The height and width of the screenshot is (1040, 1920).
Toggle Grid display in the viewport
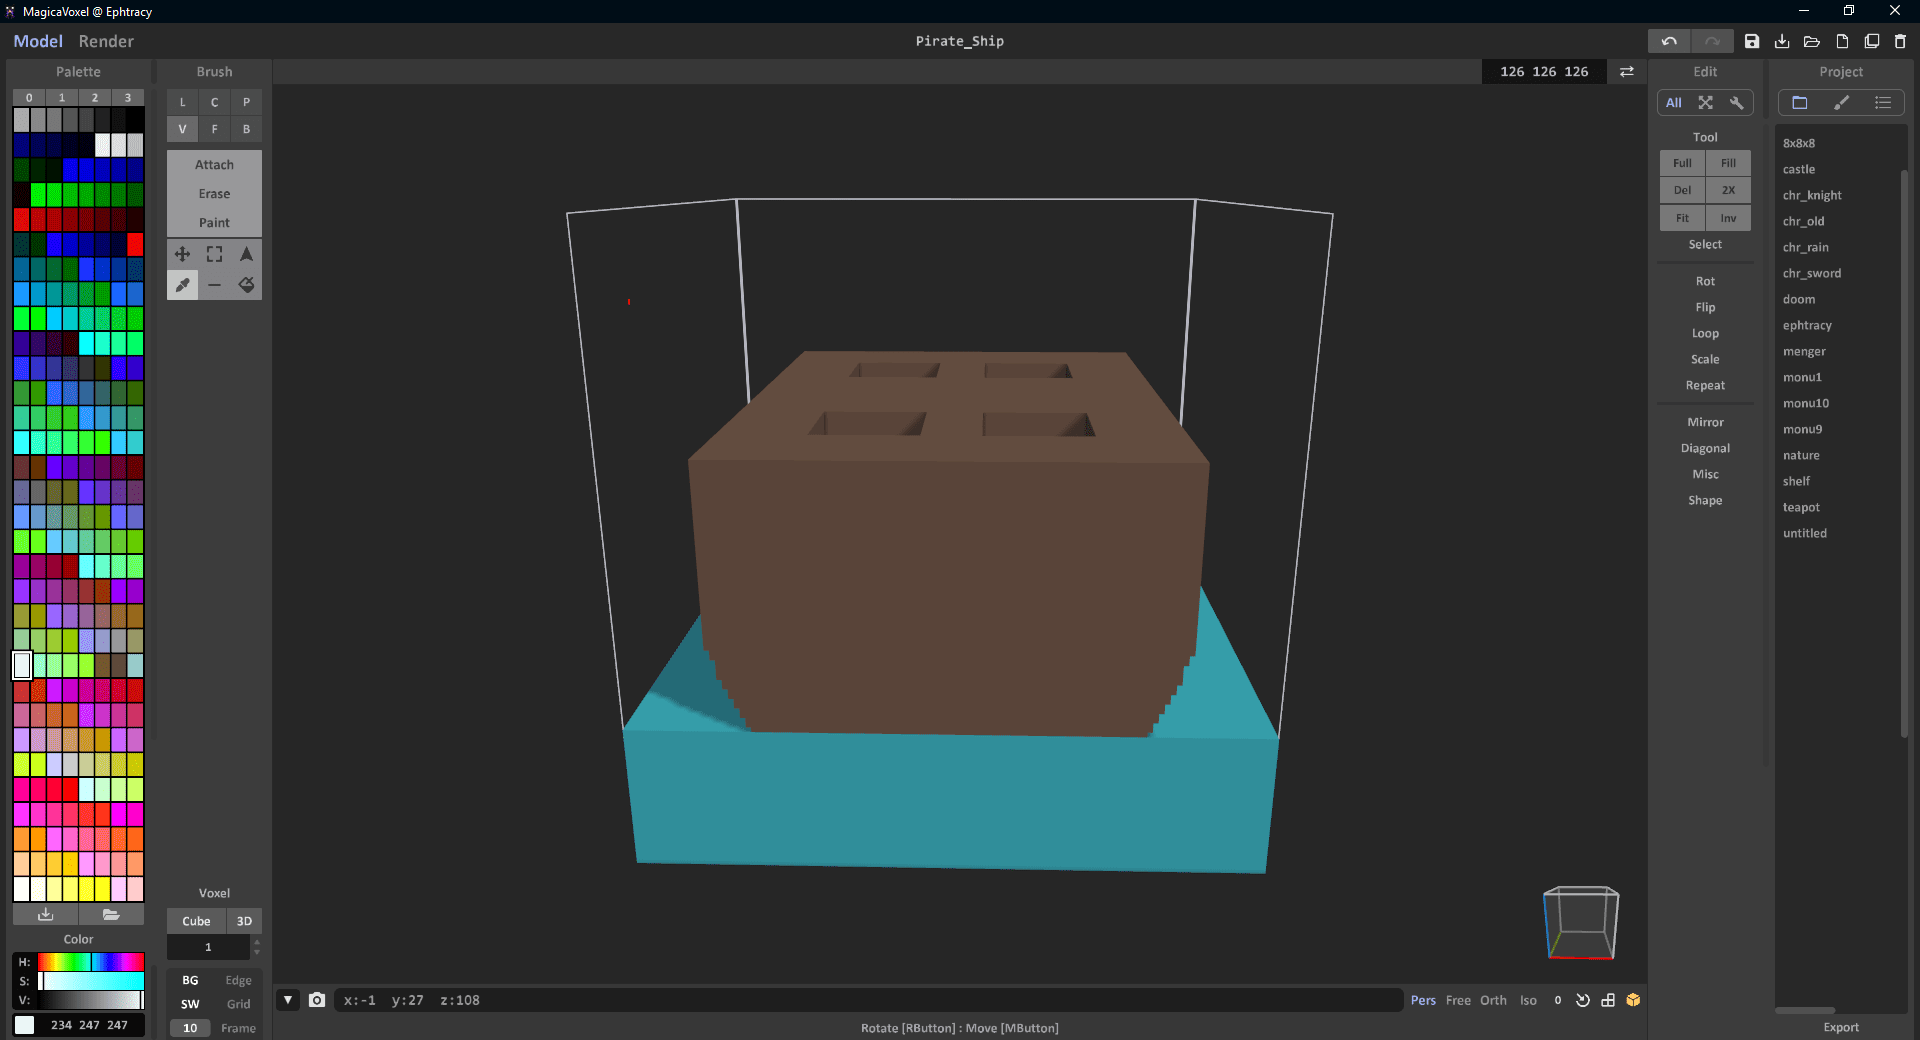238,1004
